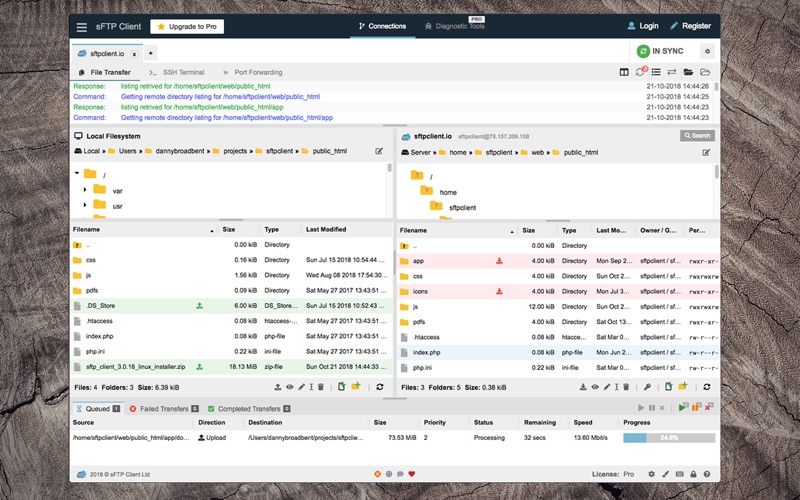Click the Register link
Image resolution: width=800 pixels, height=500 pixels.
coord(690,26)
